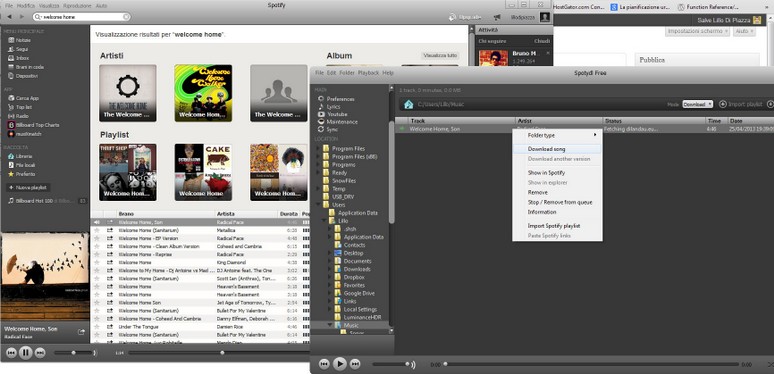Collapse the Lillo folder in tree

(x=324, y=221)
